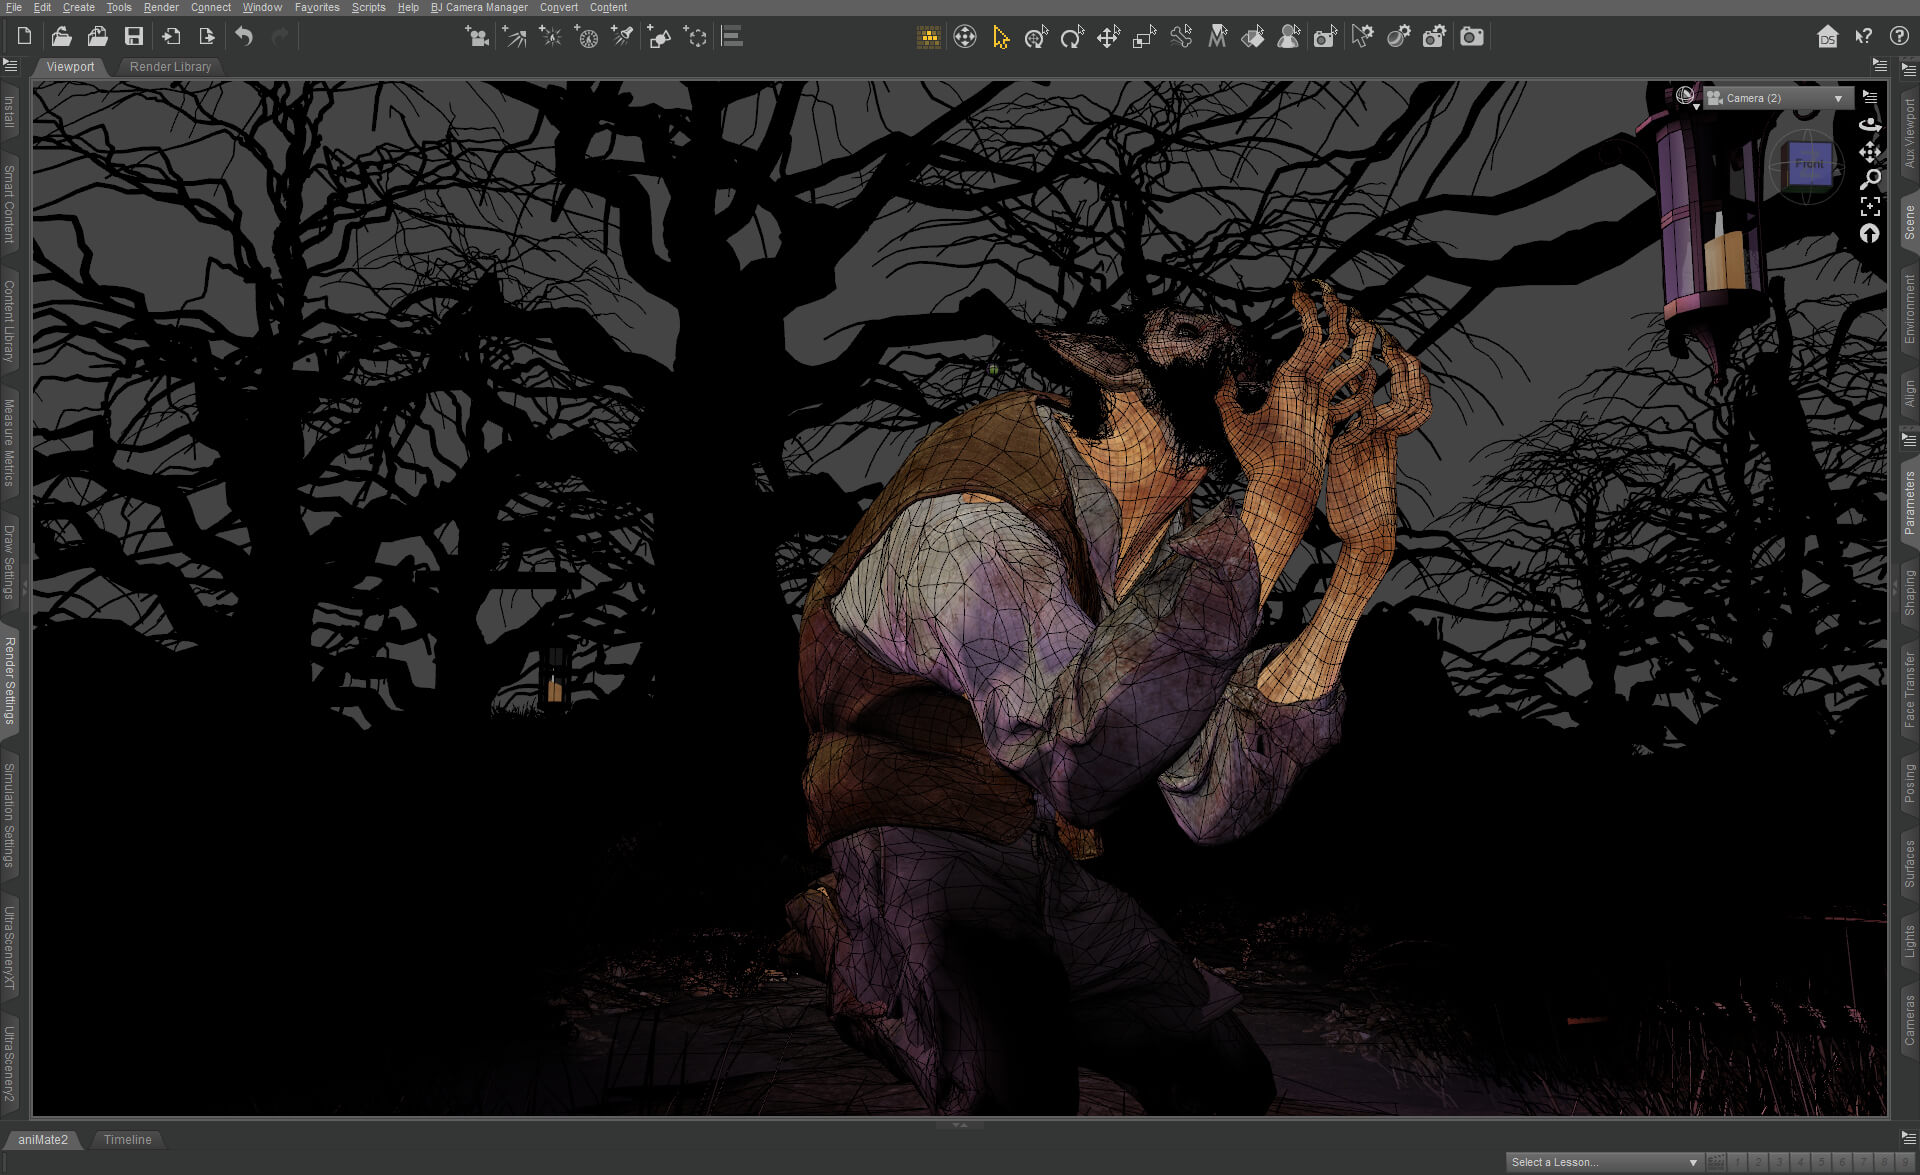Open the Render menu
Image resolution: width=1920 pixels, height=1175 pixels.
161,7
